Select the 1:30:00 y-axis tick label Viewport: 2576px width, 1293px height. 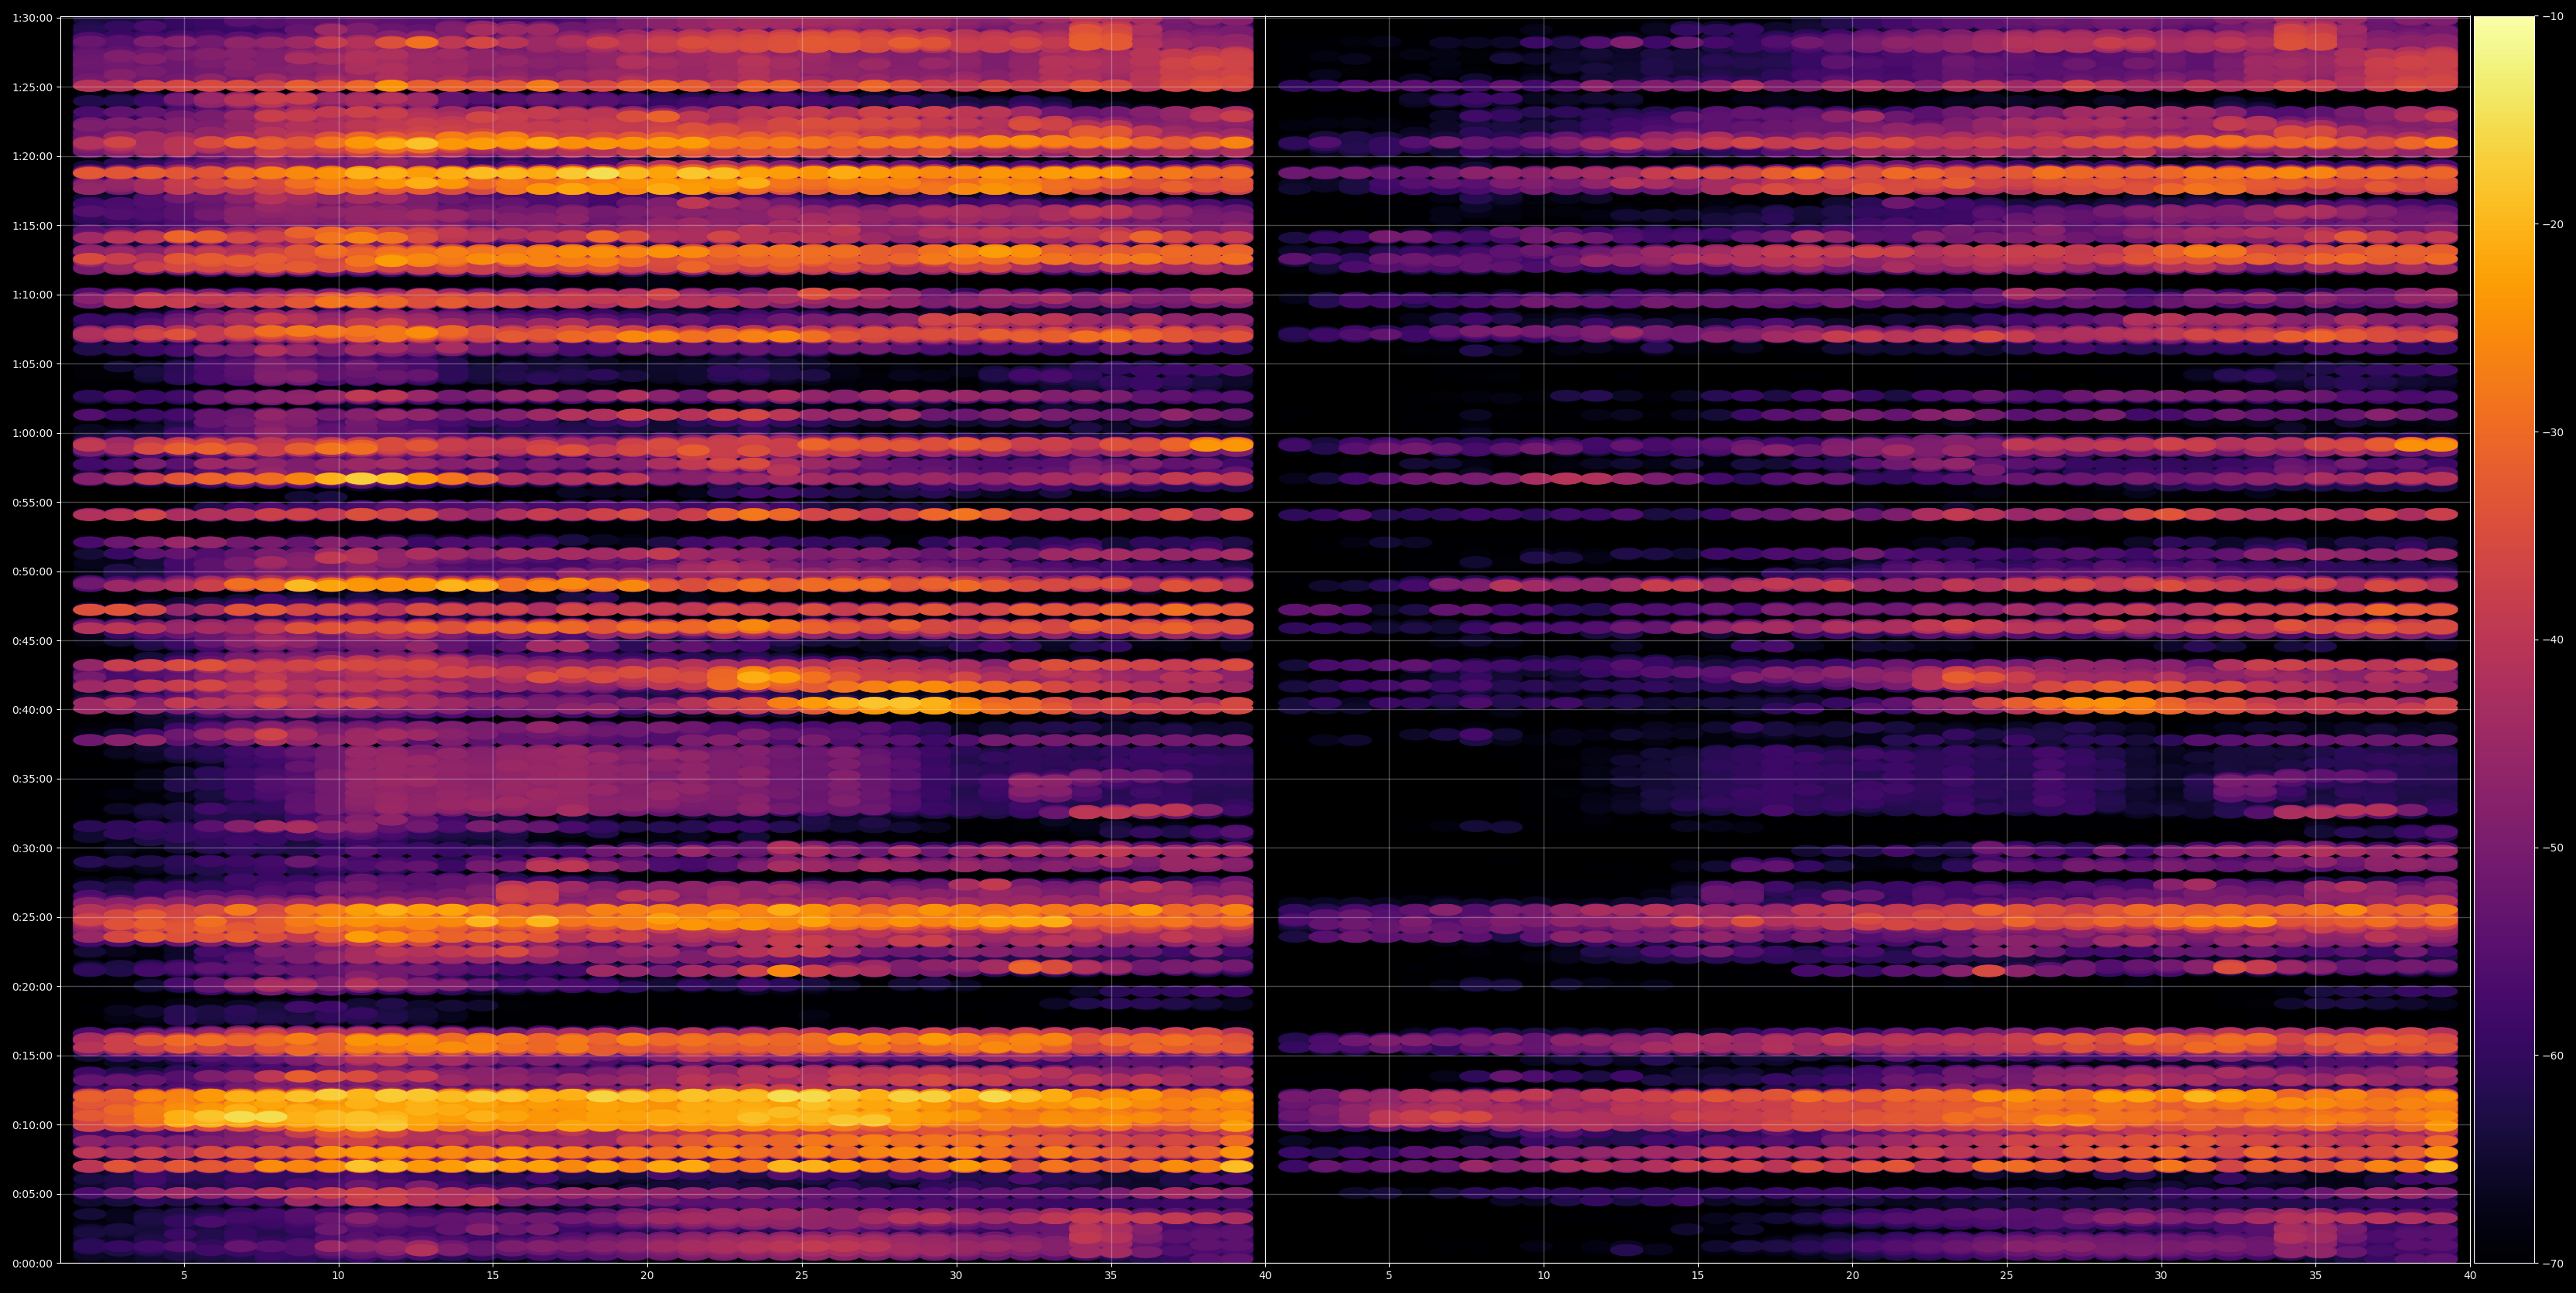pos(32,18)
